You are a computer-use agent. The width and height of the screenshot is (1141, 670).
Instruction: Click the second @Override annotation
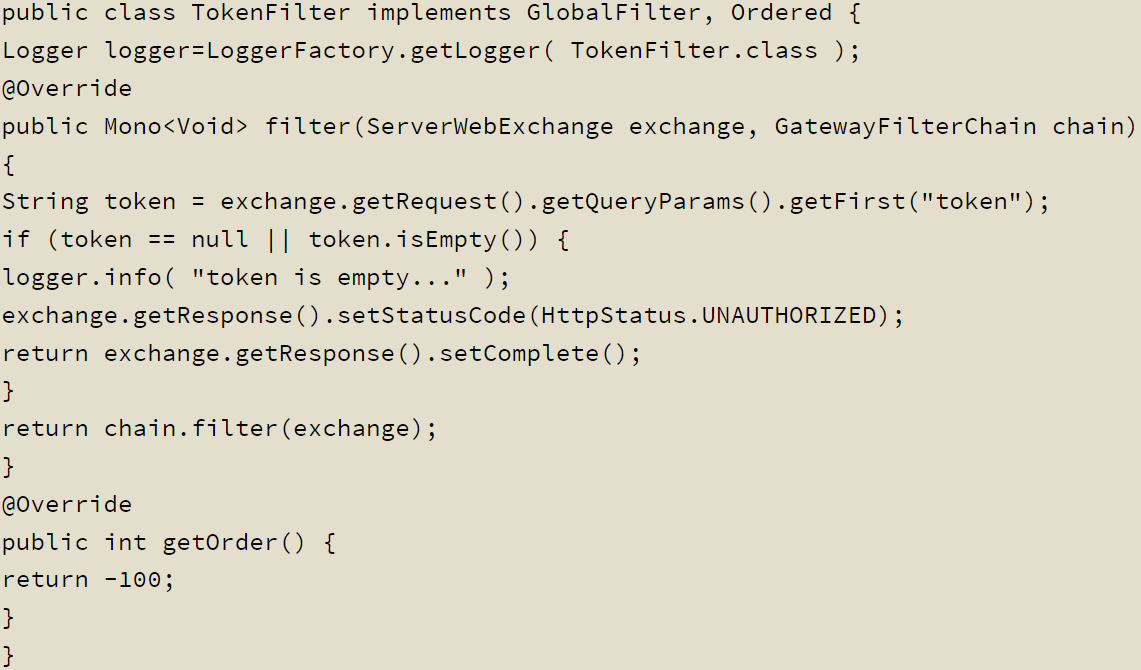pyautogui.click(x=67, y=504)
